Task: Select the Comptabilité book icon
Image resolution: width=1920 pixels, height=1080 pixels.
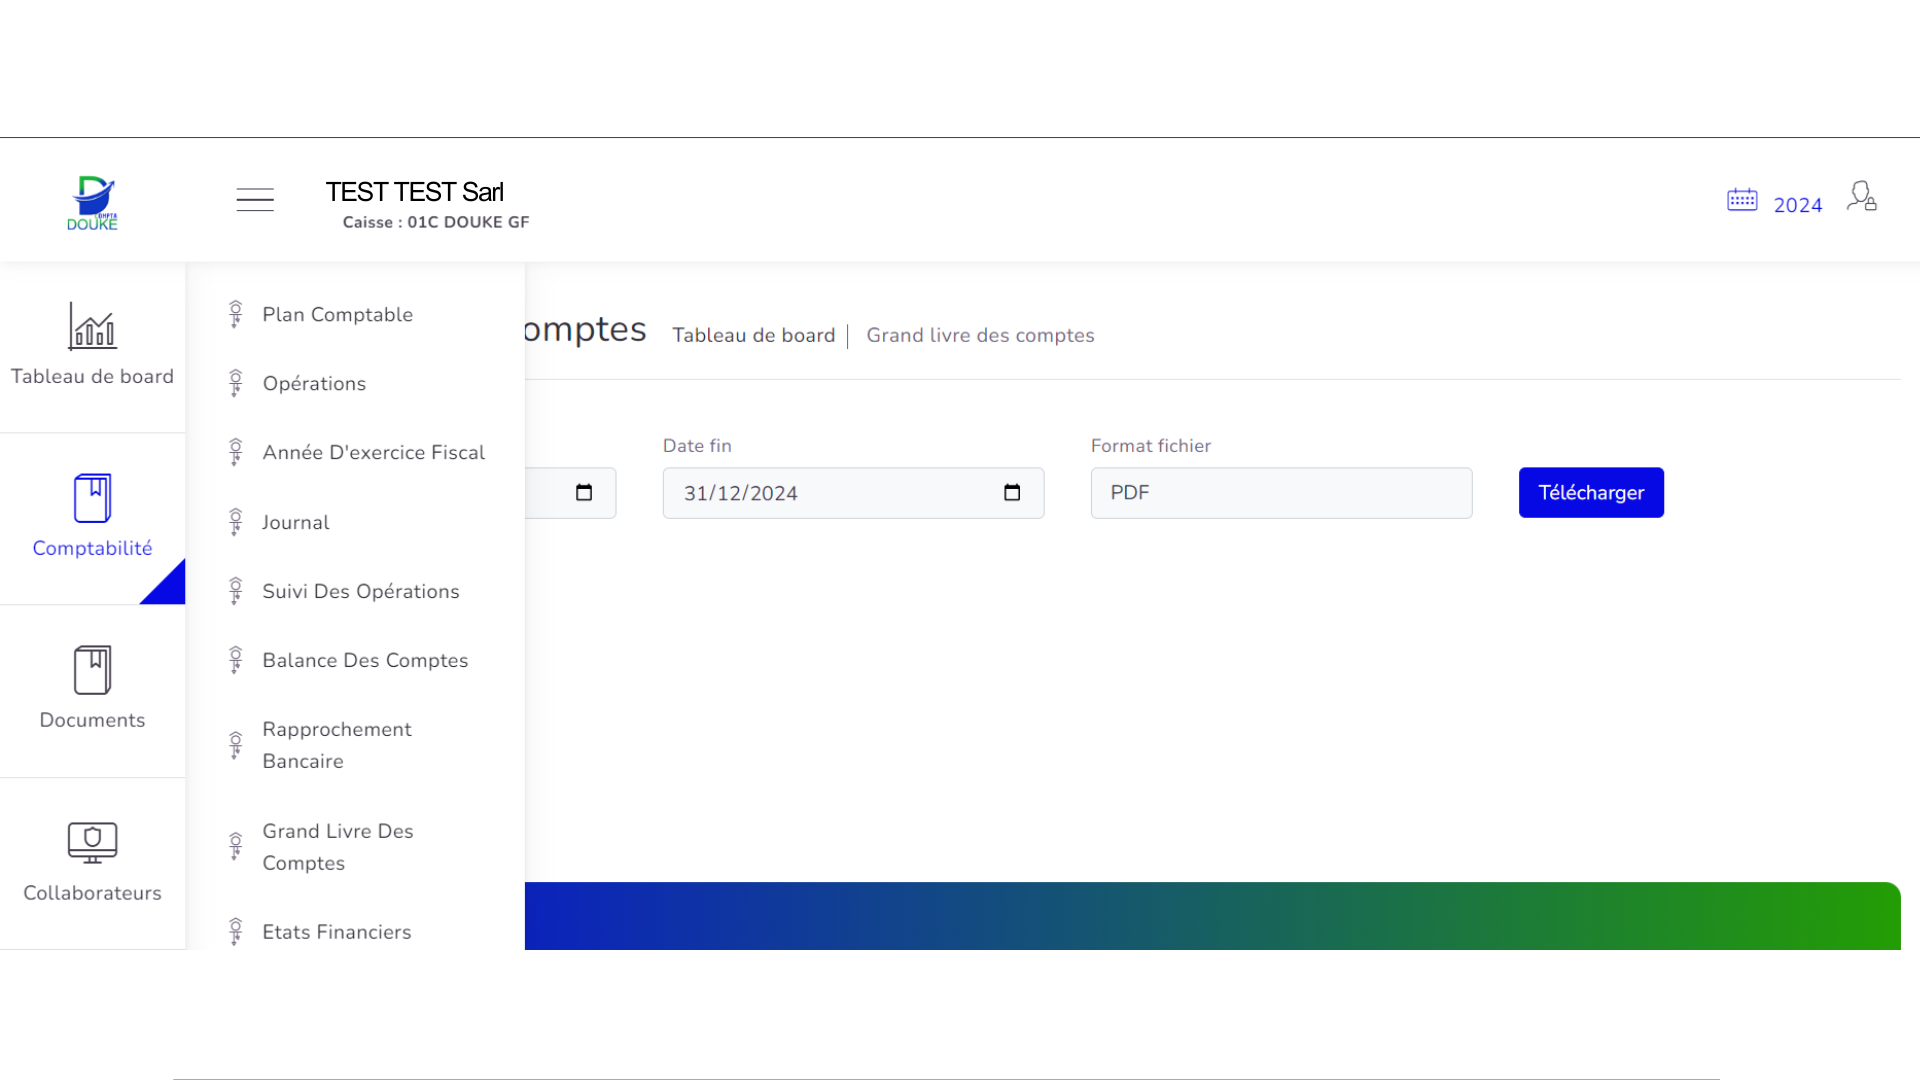Action: click(x=92, y=498)
